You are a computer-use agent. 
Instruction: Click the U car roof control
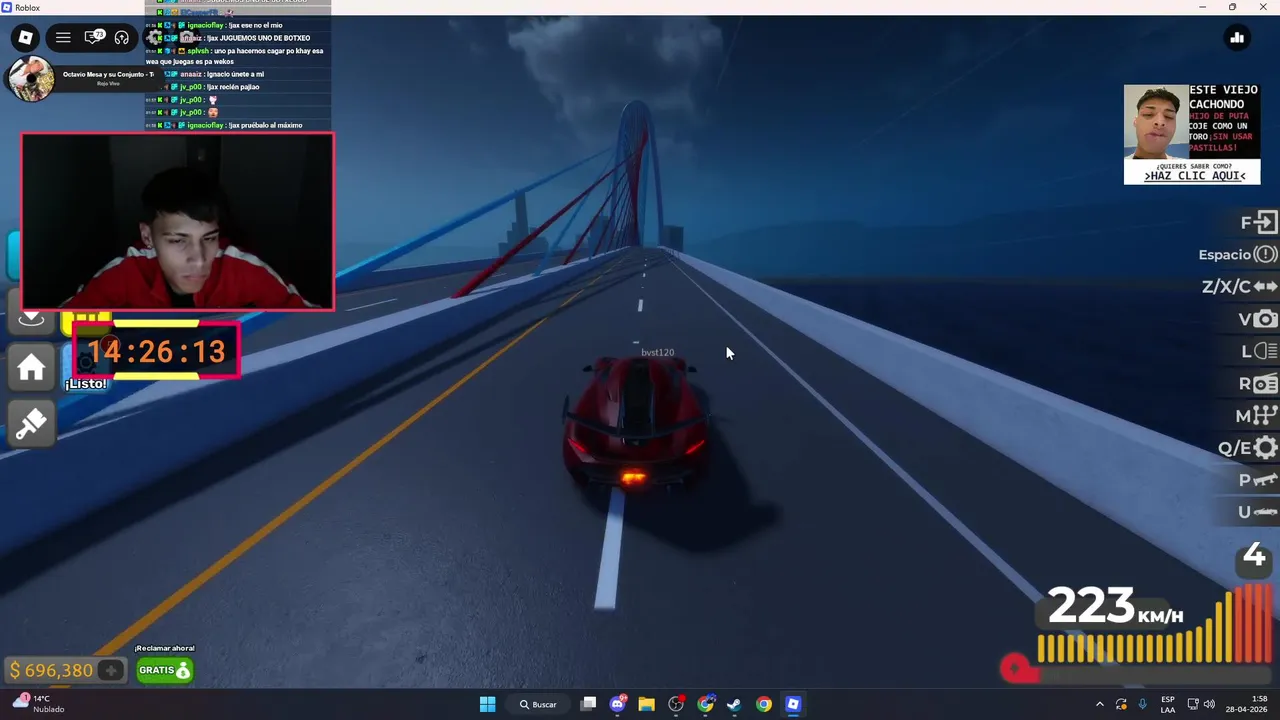(x=1258, y=512)
